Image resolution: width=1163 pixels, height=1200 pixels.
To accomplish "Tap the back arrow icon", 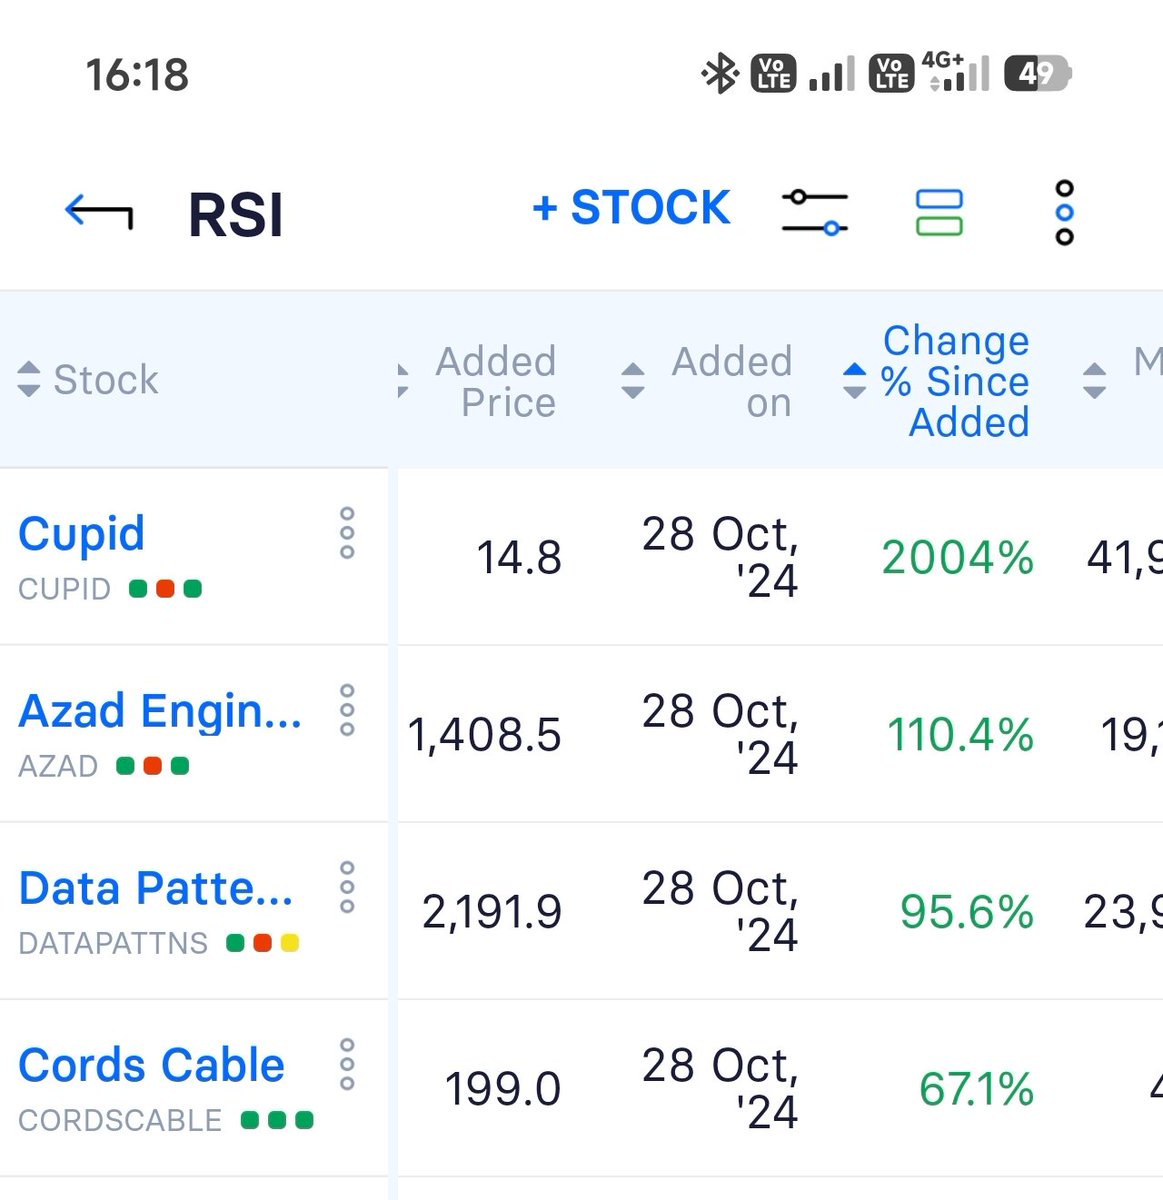I will [99, 212].
